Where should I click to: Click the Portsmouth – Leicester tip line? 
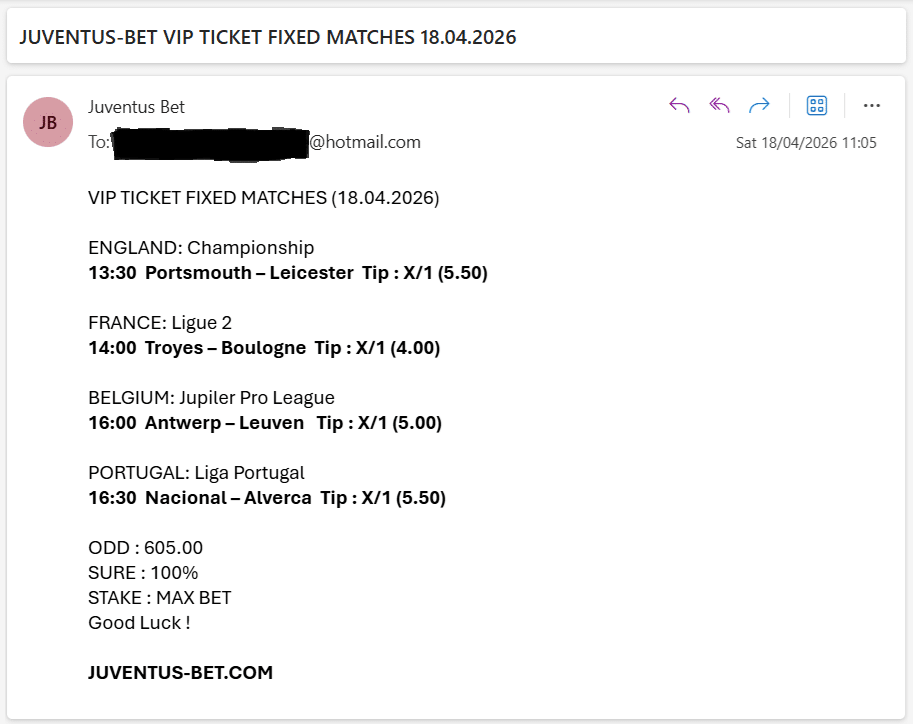pyautogui.click(x=288, y=273)
